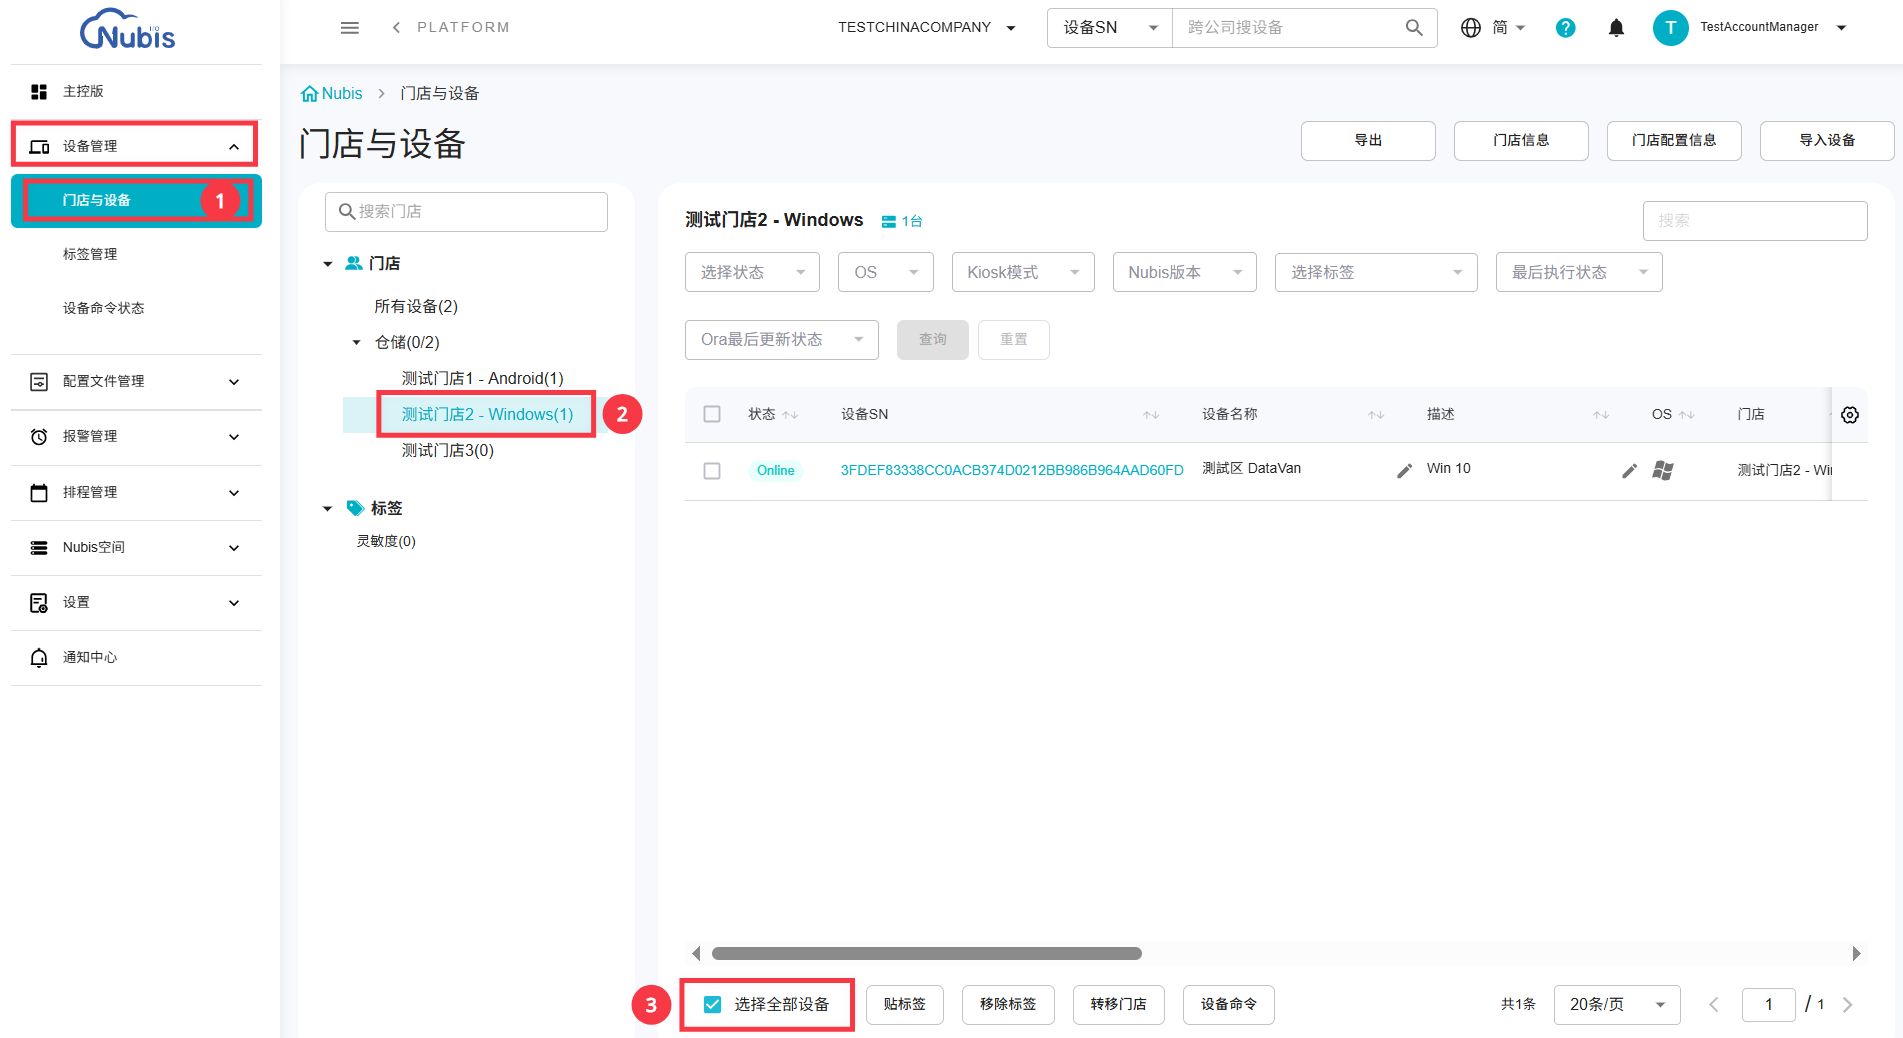The height and width of the screenshot is (1038, 1903).
Task: Open the language globe selector
Action: (x=1471, y=28)
